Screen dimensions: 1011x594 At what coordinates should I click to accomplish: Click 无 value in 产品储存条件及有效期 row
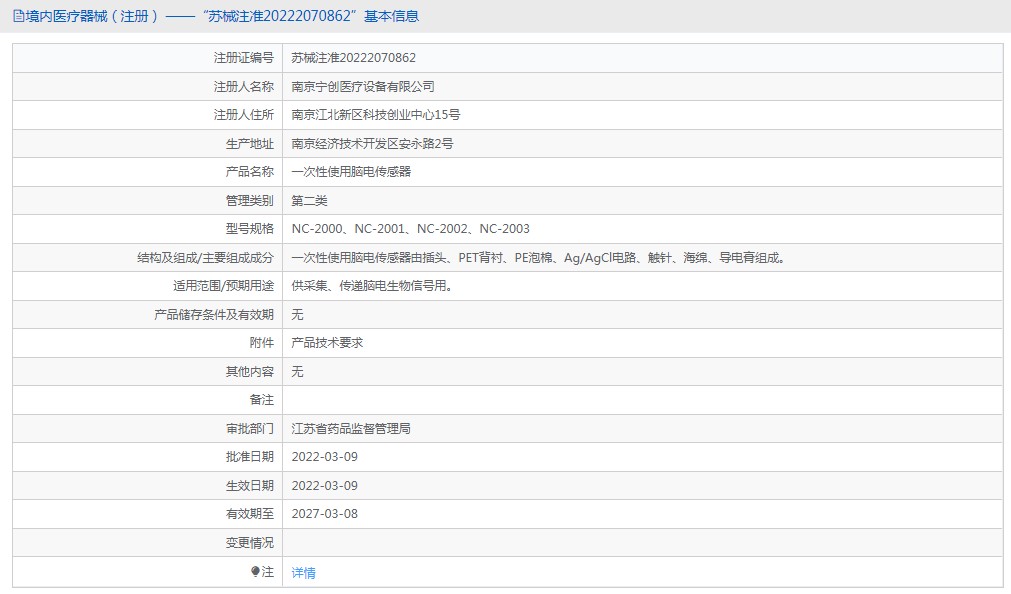coord(297,315)
